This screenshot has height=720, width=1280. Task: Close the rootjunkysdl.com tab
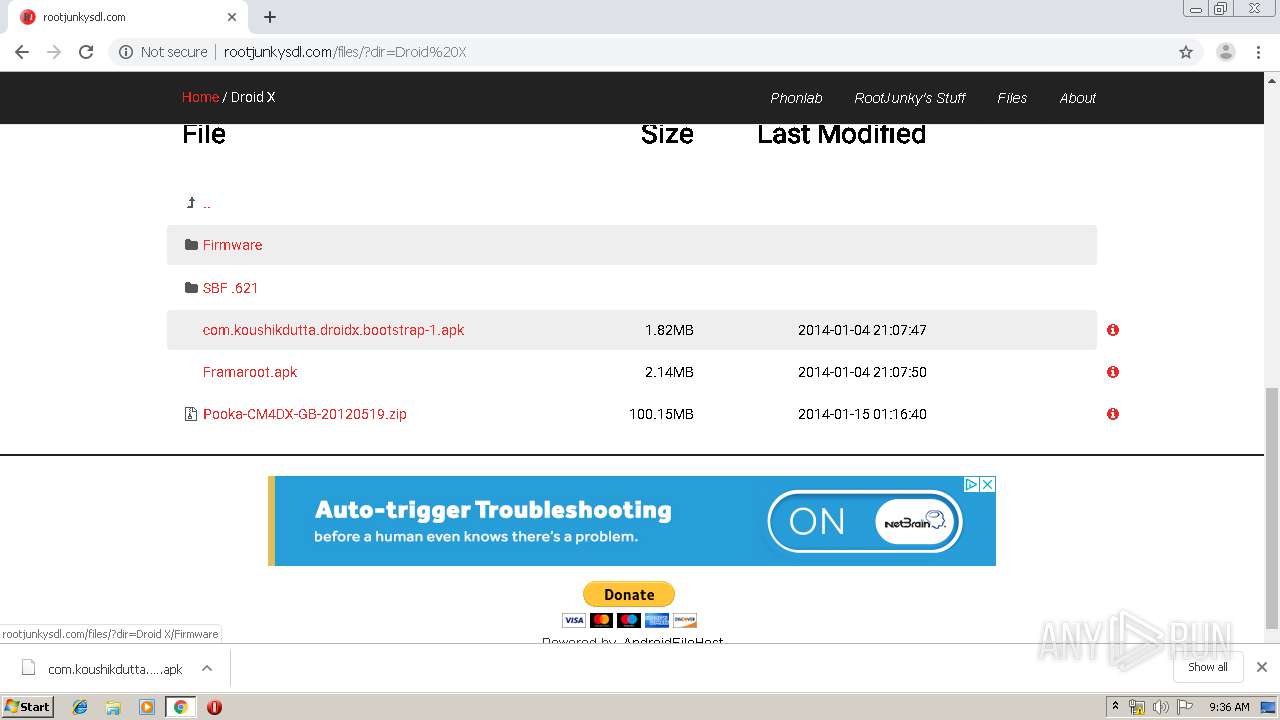coord(232,17)
